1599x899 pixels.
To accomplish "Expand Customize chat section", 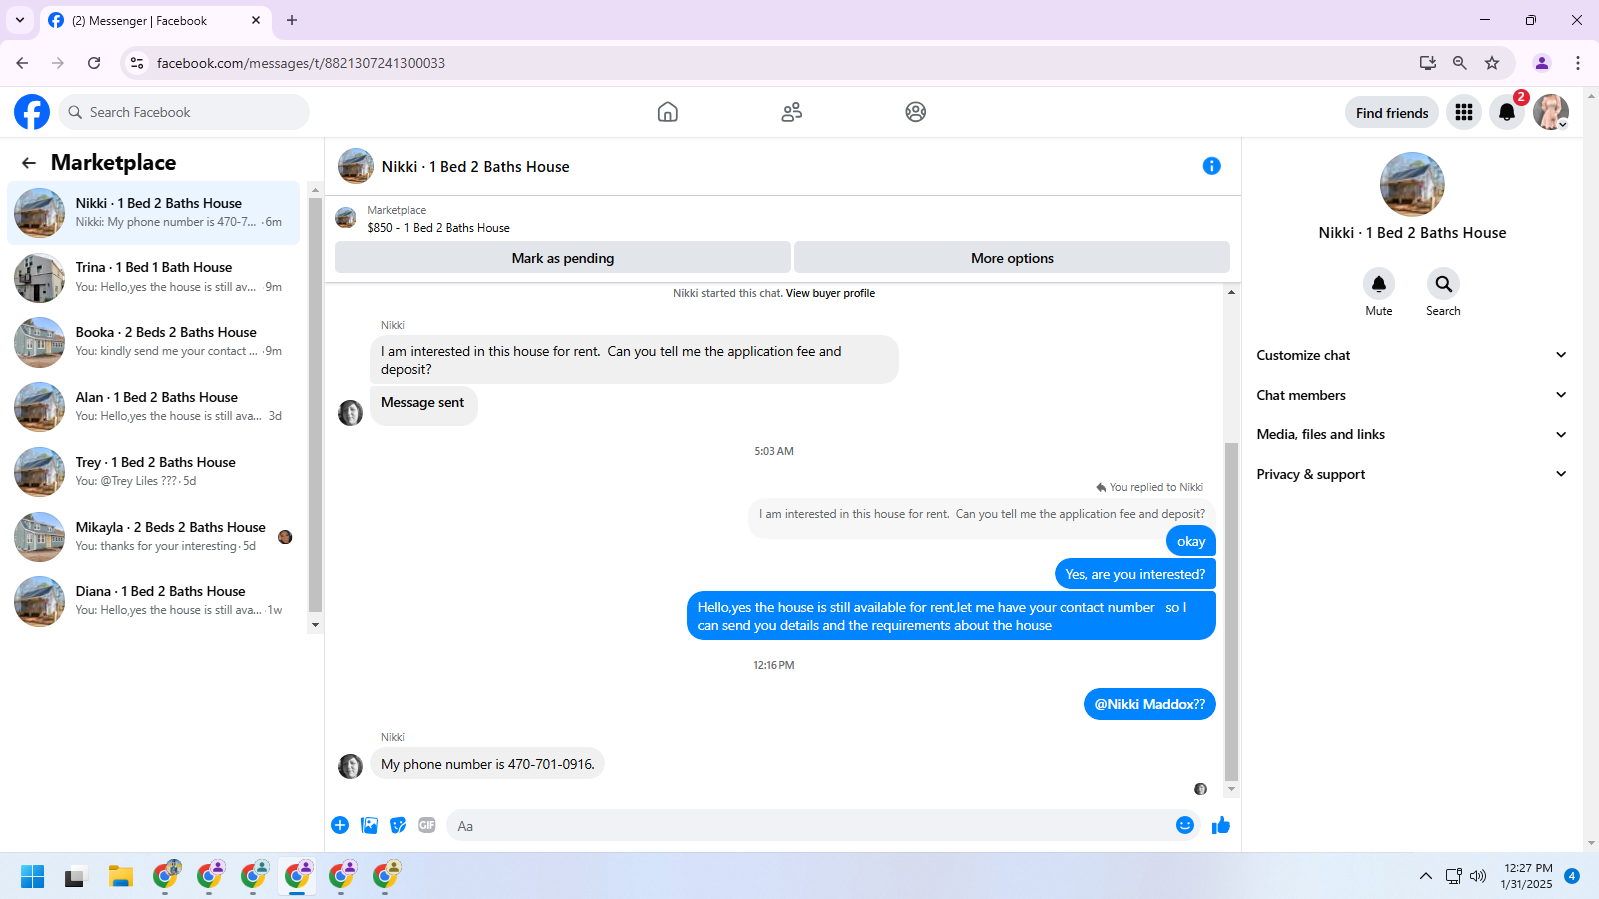I will point(1411,355).
